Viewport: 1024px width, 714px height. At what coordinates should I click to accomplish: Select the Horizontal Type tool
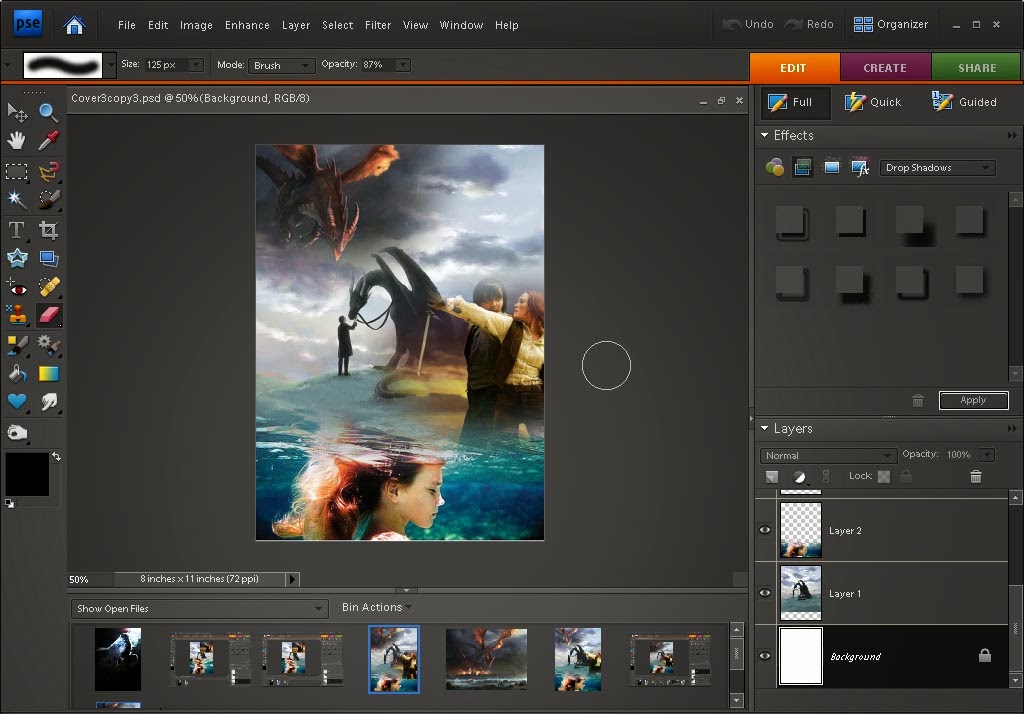pyautogui.click(x=17, y=230)
